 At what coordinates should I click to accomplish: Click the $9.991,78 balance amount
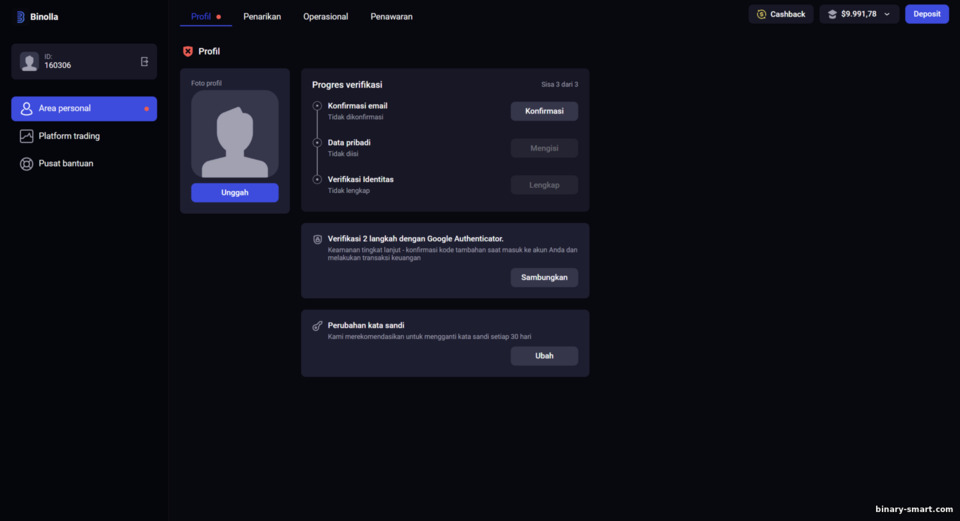(x=858, y=14)
